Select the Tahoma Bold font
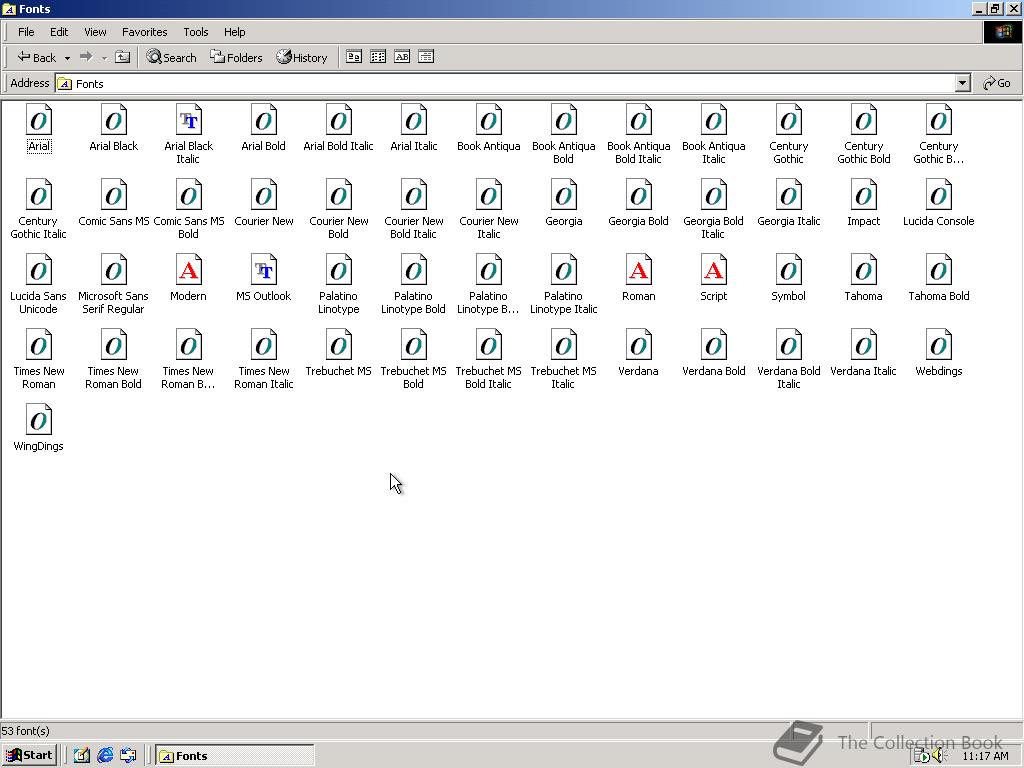 938,278
